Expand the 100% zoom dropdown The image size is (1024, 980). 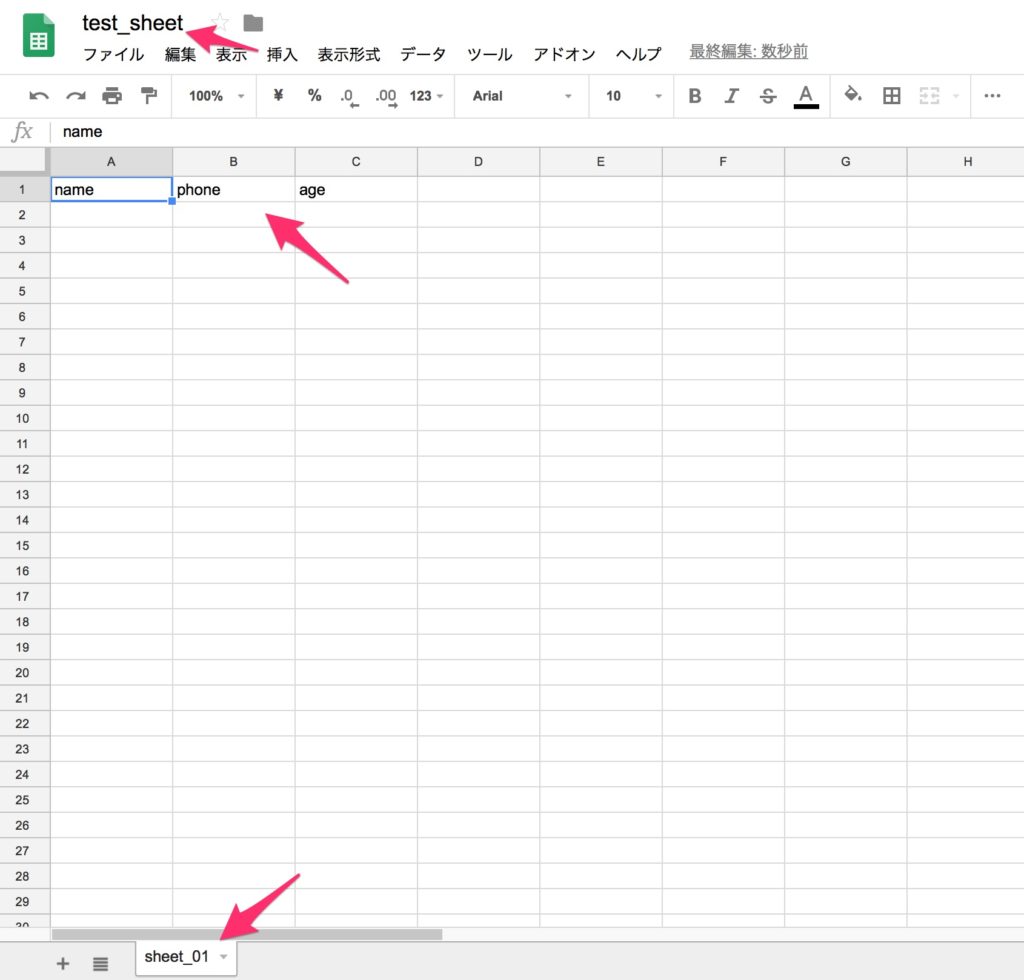[216, 96]
